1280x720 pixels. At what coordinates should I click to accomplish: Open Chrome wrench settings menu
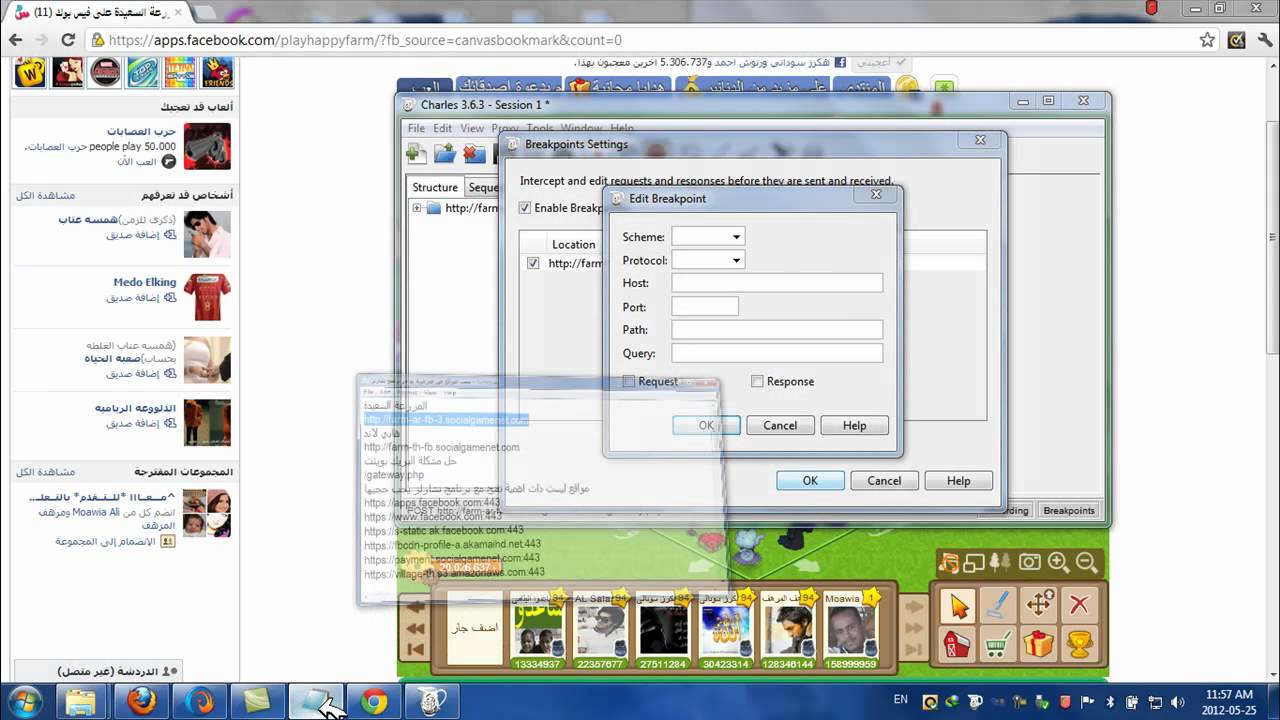(1264, 40)
